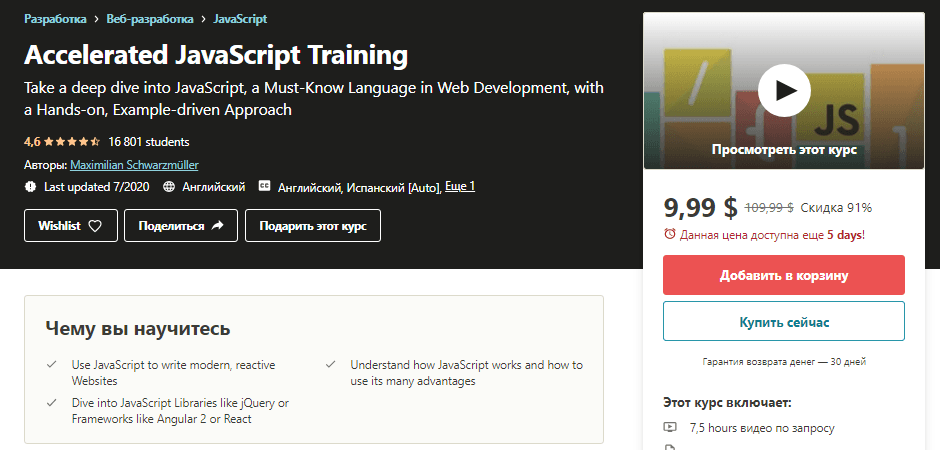Screen dimensions: 940x450
Task: Click the share arrow icon
Action: [x=218, y=226]
